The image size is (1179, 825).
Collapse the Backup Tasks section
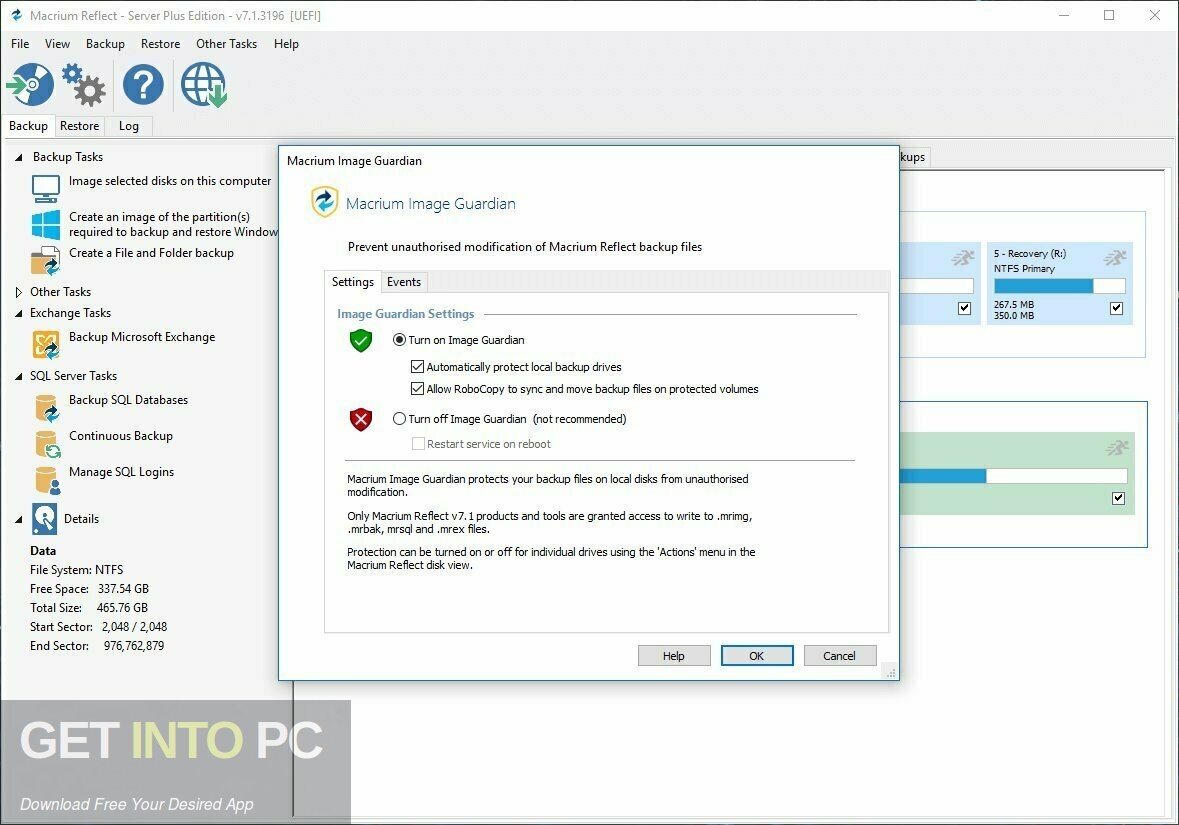[x=19, y=157]
